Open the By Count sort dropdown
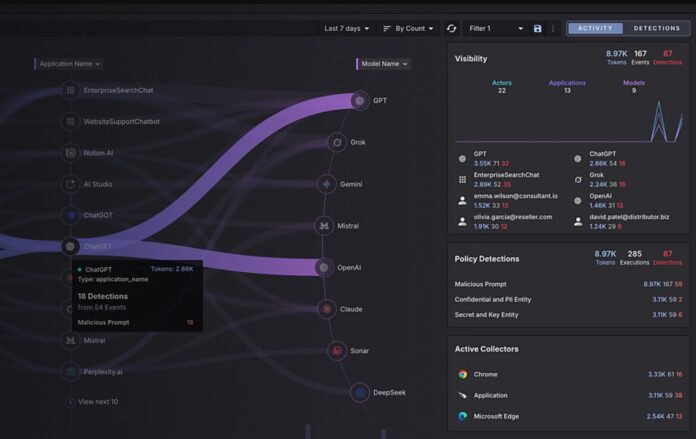 click(408, 28)
